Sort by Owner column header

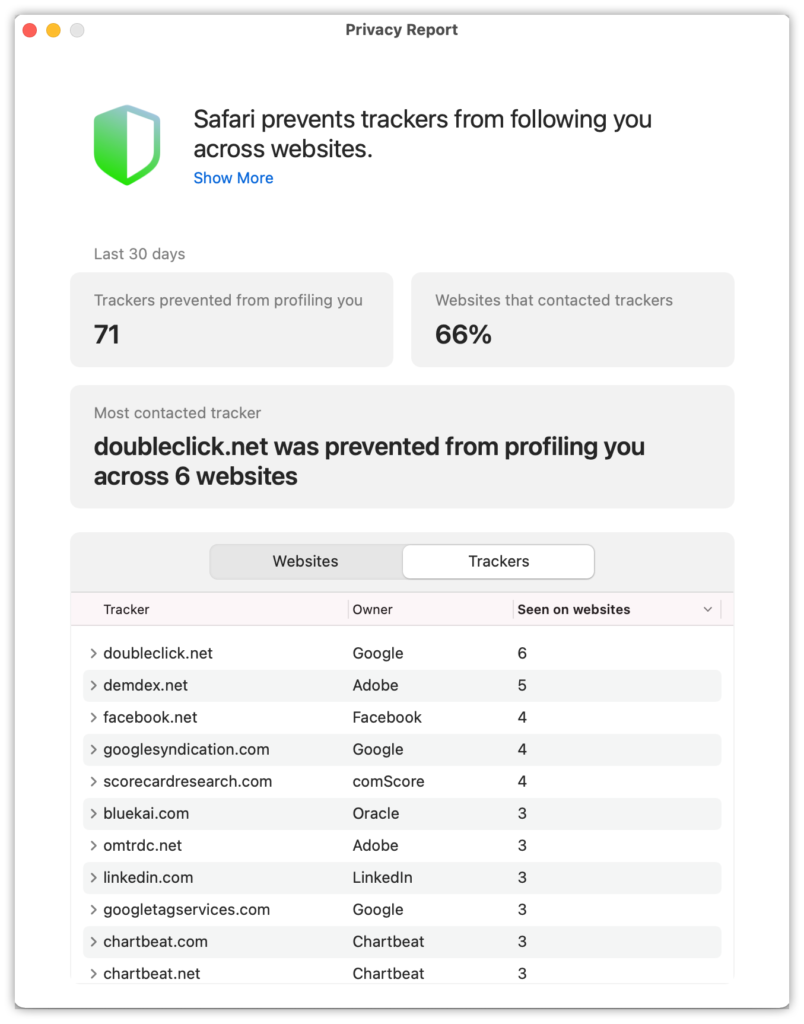coord(430,609)
